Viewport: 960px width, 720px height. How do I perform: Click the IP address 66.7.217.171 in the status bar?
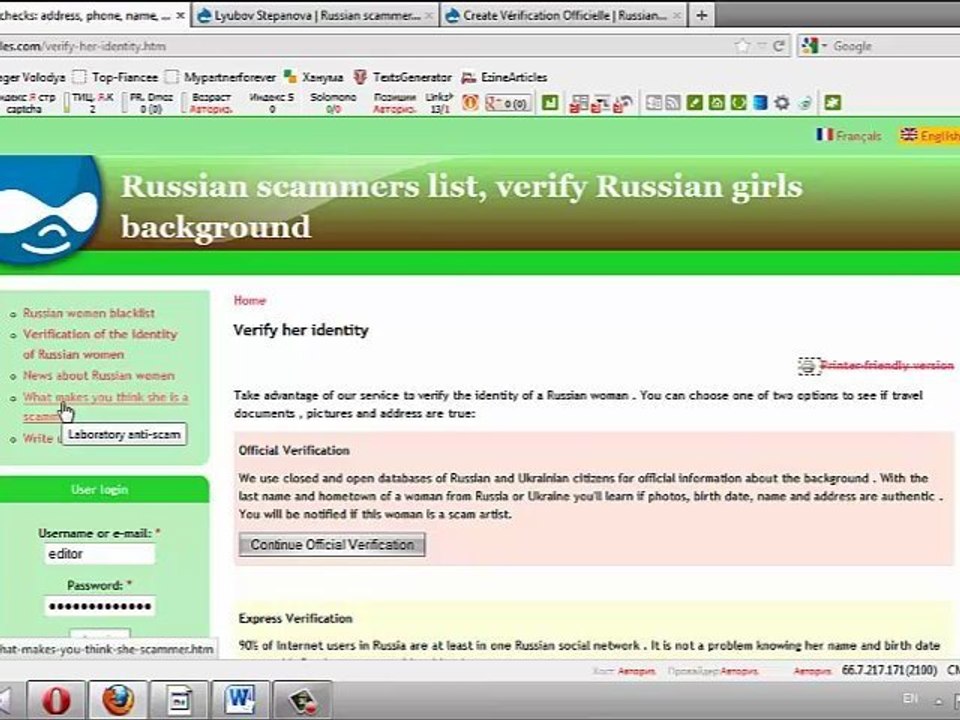pyautogui.click(x=889, y=670)
